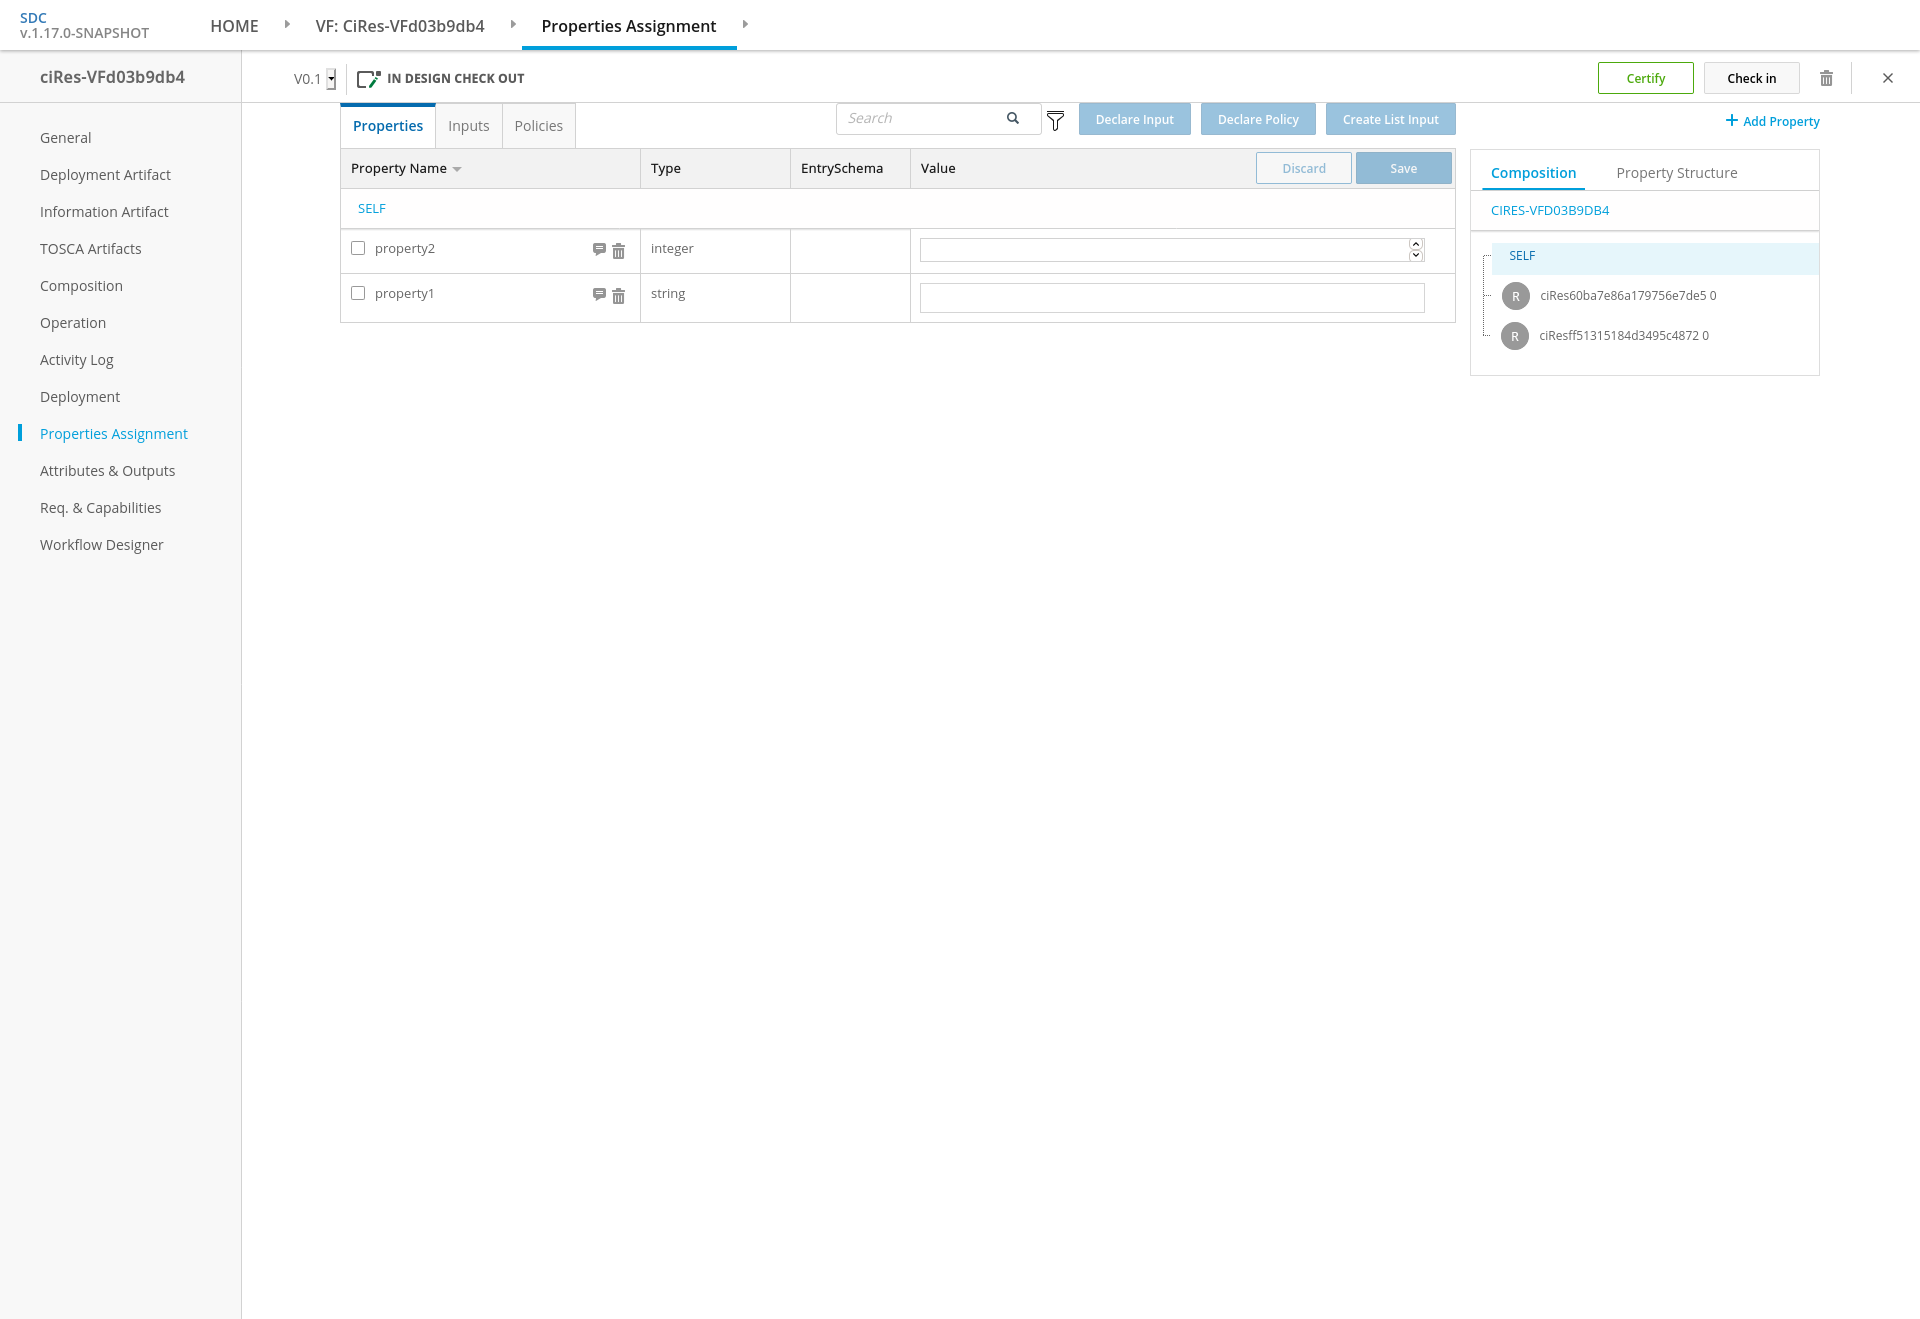Open TOSCA Artifacts in sidebar
This screenshot has width=1920, height=1319.
(90, 249)
